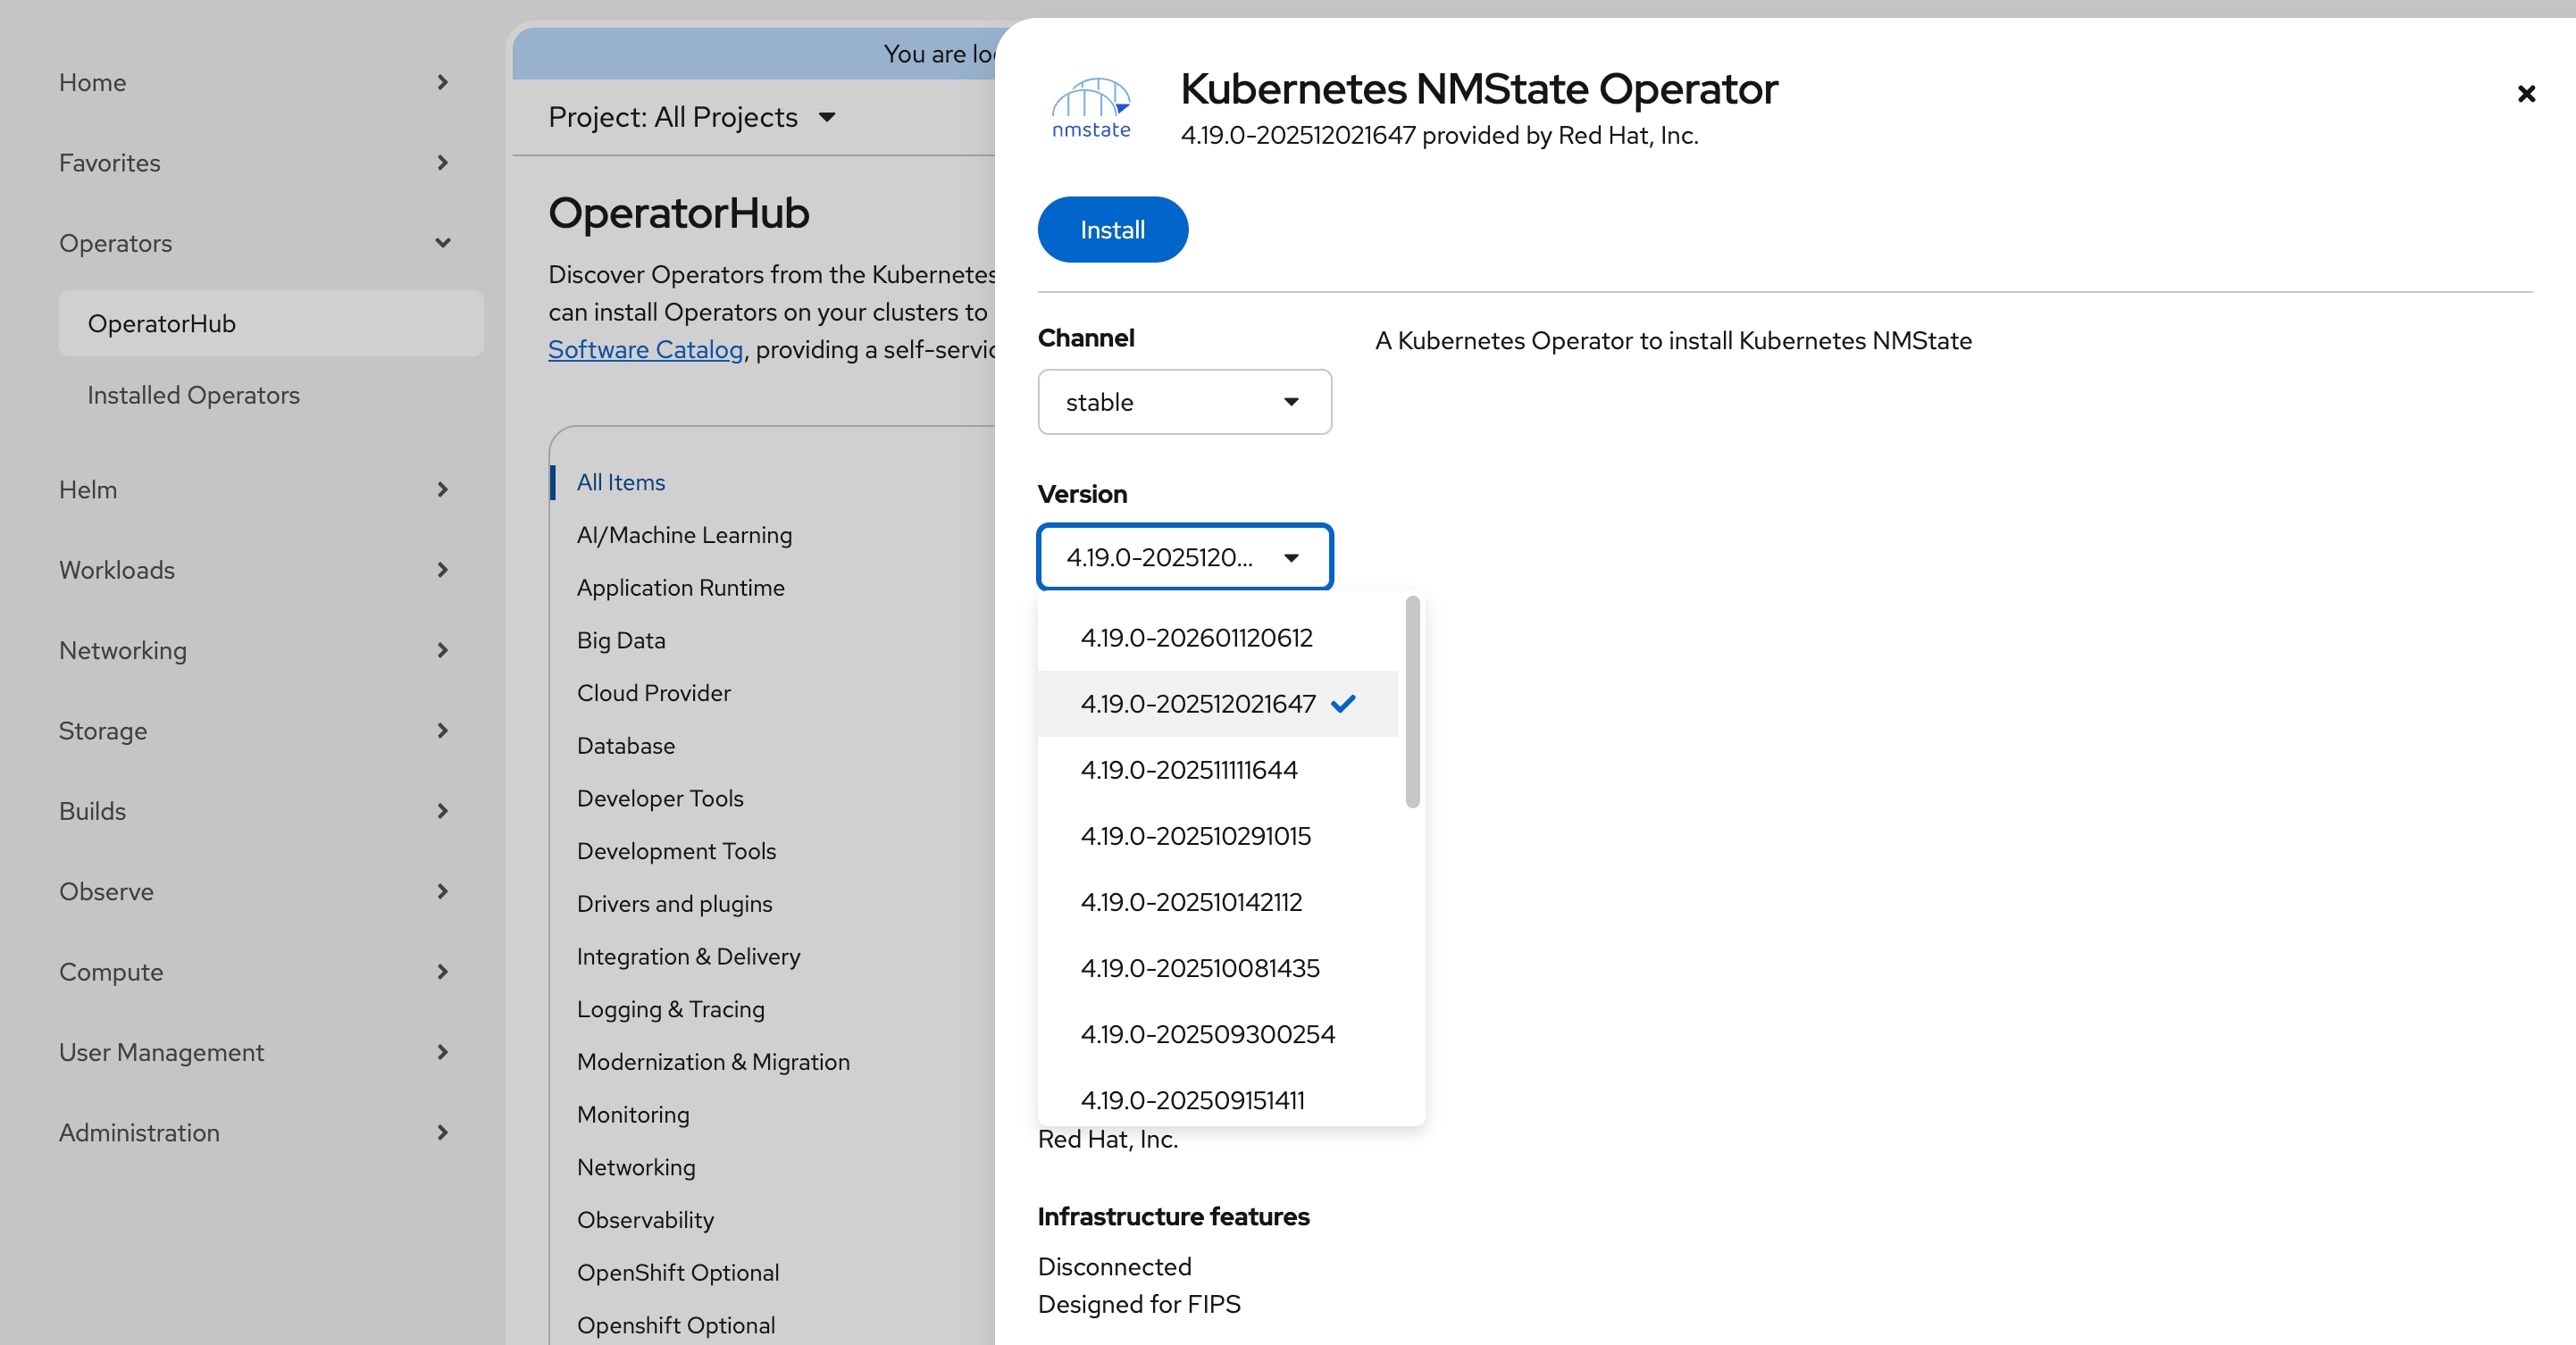Image resolution: width=2576 pixels, height=1345 pixels.
Task: Choose version 4.19.0-202509300254
Action: point(1218,1034)
